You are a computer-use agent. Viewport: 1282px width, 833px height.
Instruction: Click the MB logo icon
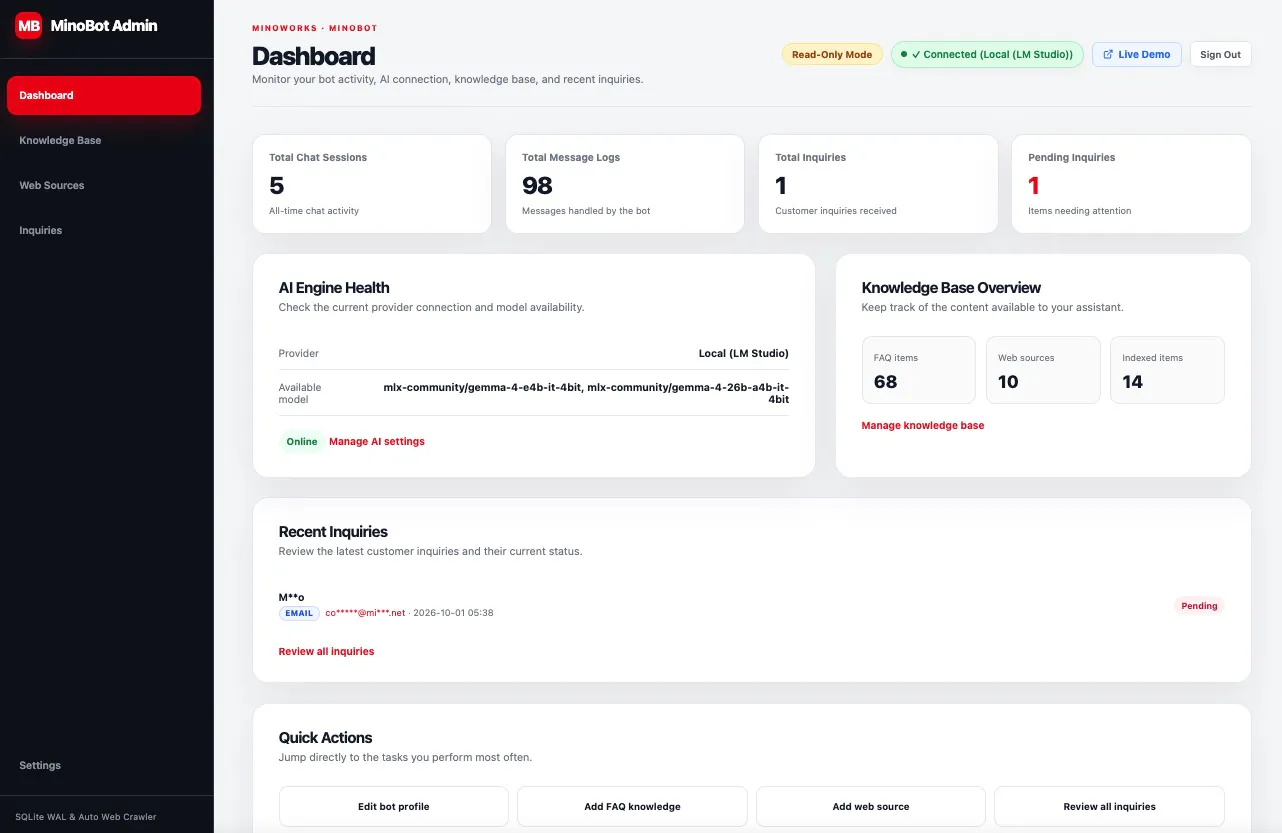(28, 26)
